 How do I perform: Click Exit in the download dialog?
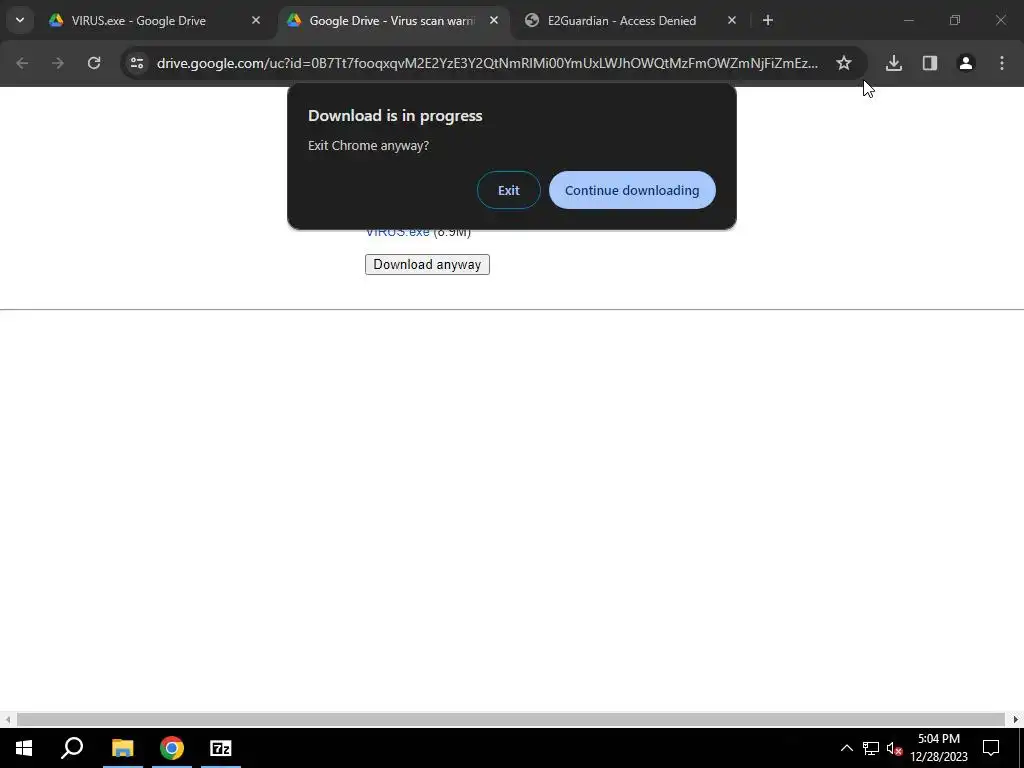coord(509,190)
